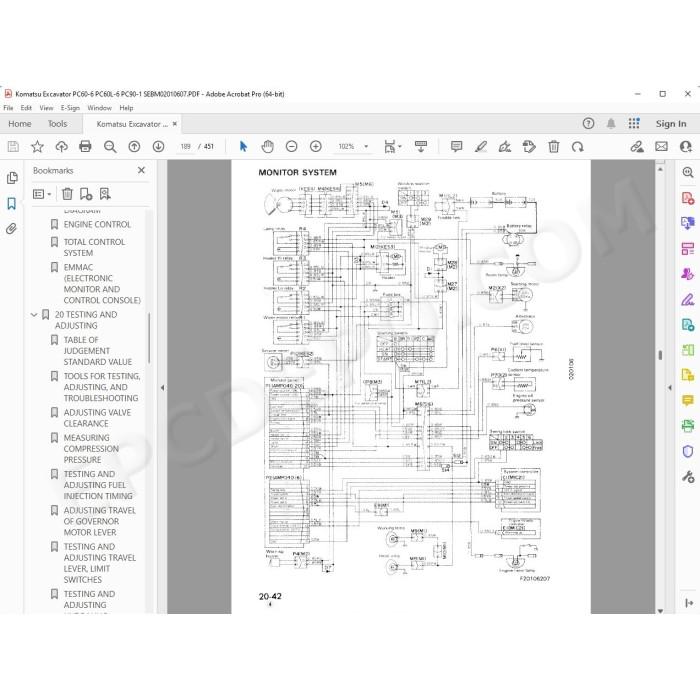This screenshot has height=700, width=700.
Task: Open the page thumbnails panel
Action: (12, 178)
